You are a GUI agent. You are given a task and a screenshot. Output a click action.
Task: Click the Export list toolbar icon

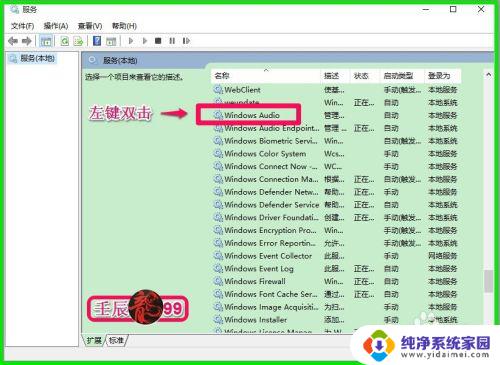(78, 41)
